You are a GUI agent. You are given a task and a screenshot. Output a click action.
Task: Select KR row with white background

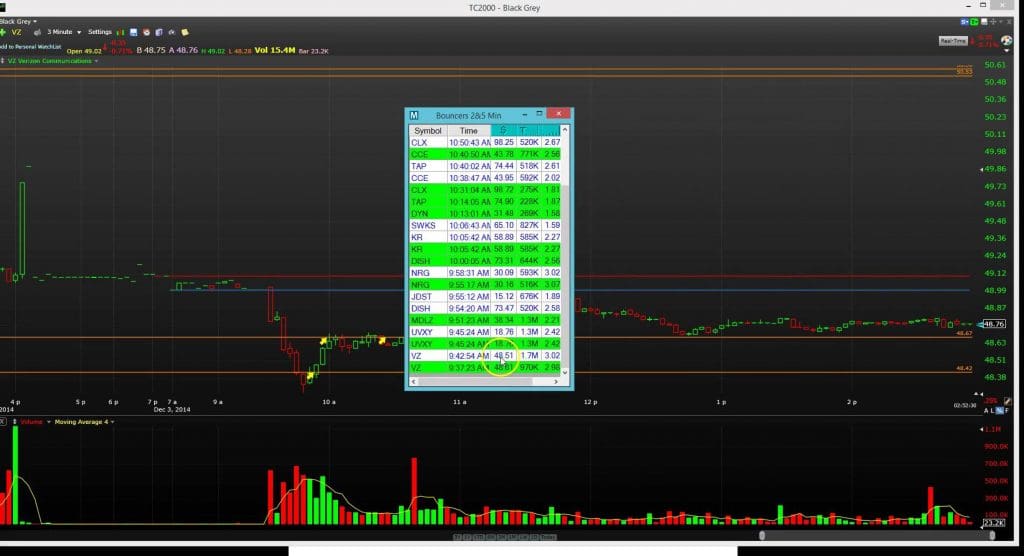click(x=485, y=237)
